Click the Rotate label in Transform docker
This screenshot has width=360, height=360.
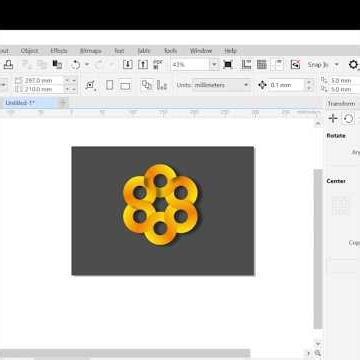[x=336, y=136]
